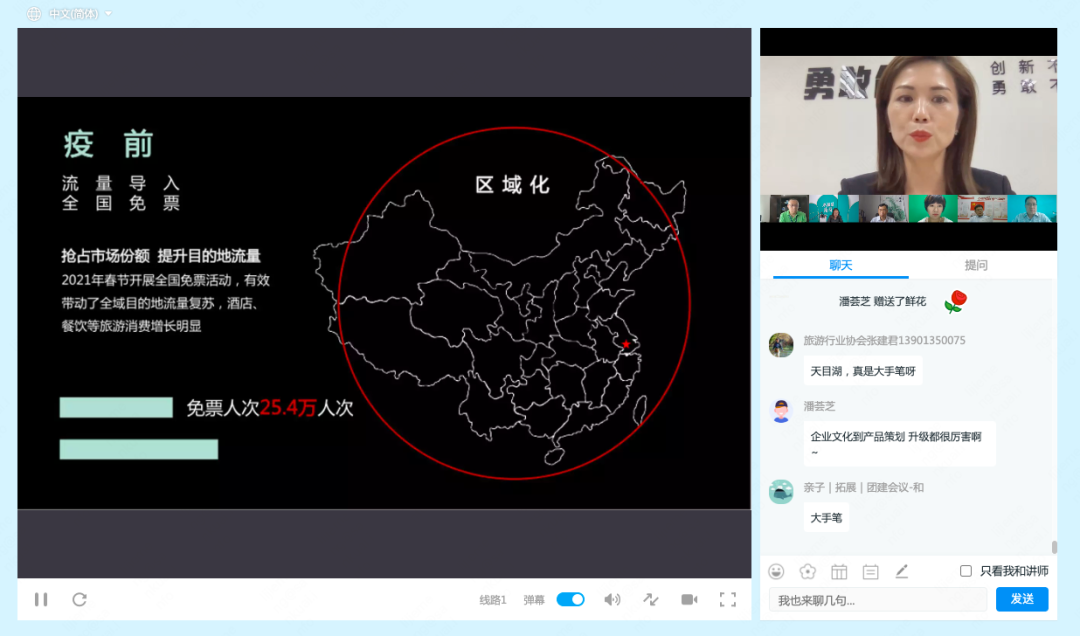Open the camera view icon in player bar
Image resolution: width=1080 pixels, height=636 pixels.
pos(689,598)
